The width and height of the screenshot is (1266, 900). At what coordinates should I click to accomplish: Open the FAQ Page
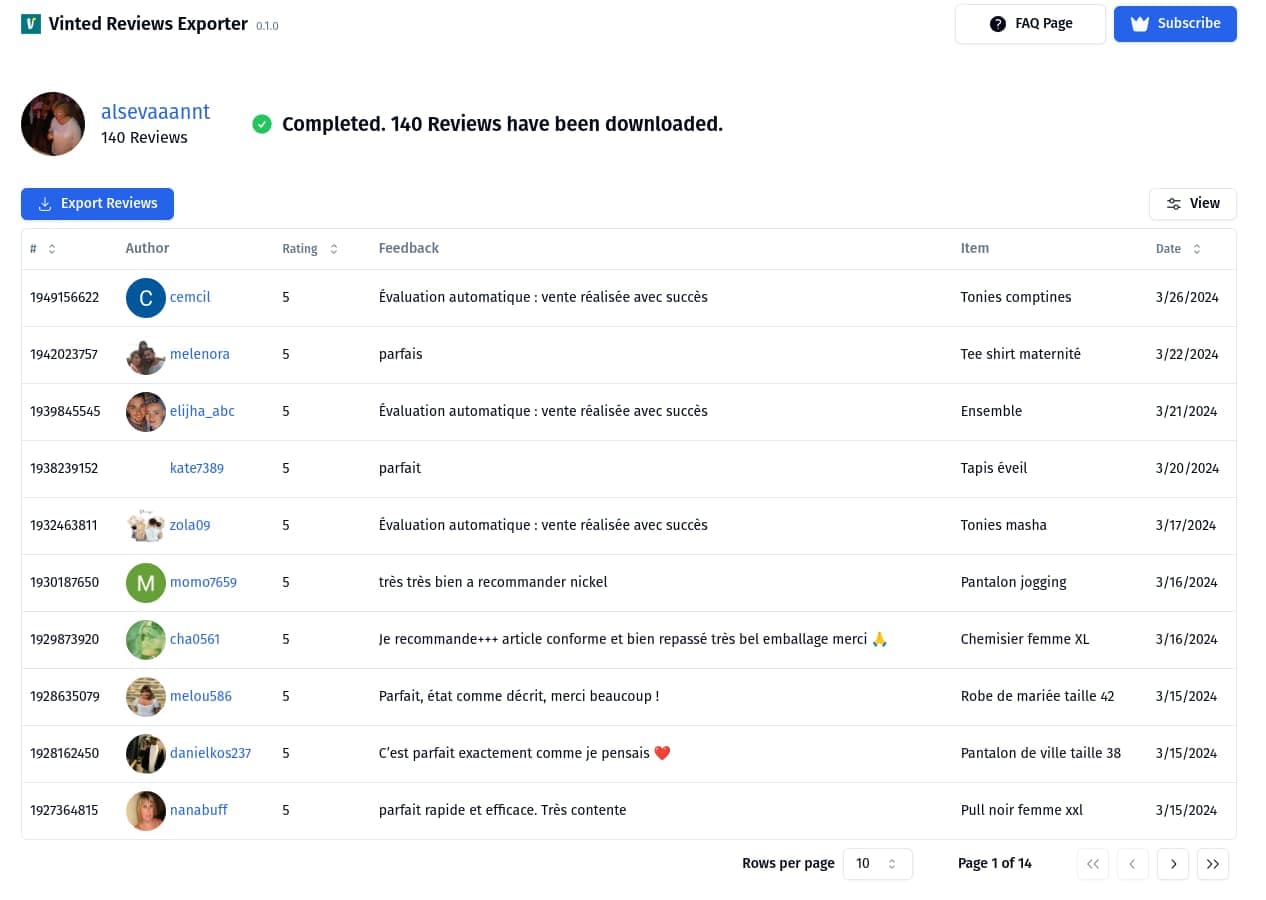(x=1030, y=24)
